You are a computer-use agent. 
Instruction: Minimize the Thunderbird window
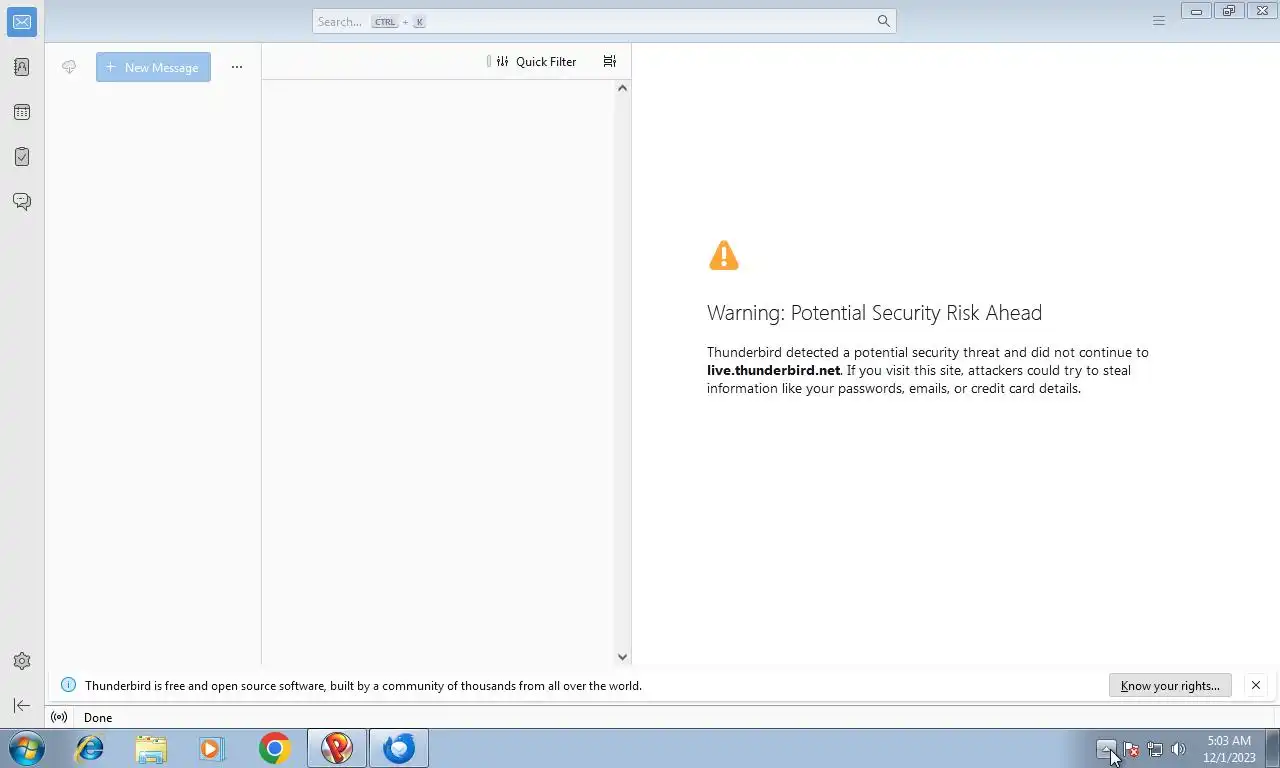(1196, 11)
